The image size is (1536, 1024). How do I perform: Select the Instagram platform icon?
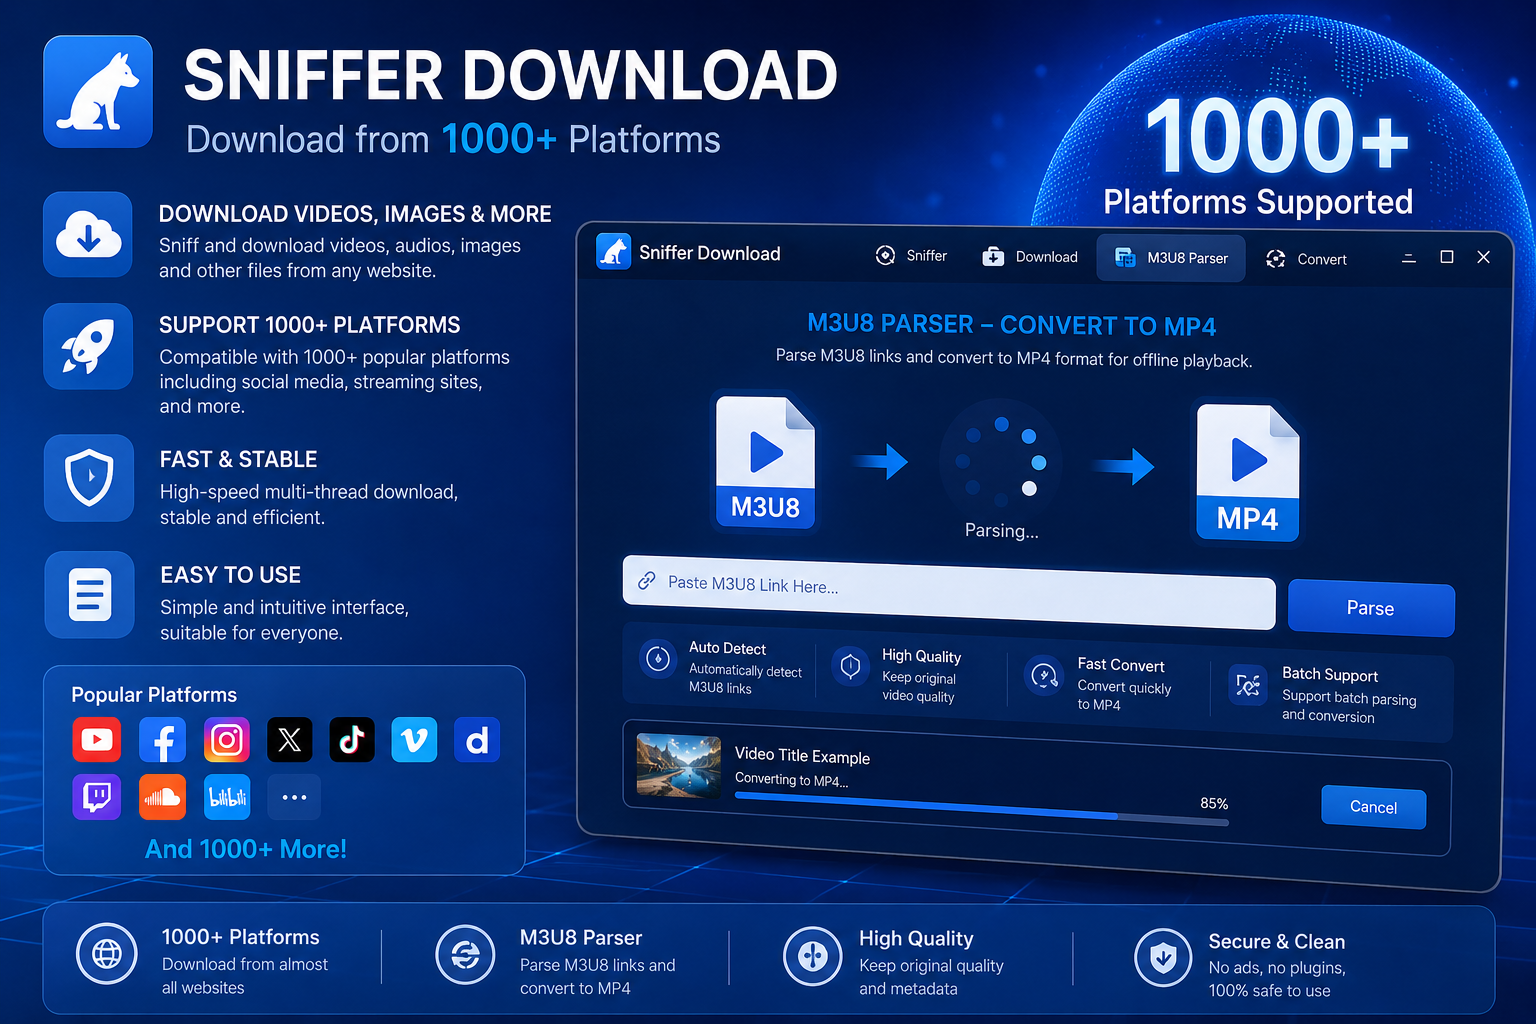(x=227, y=740)
